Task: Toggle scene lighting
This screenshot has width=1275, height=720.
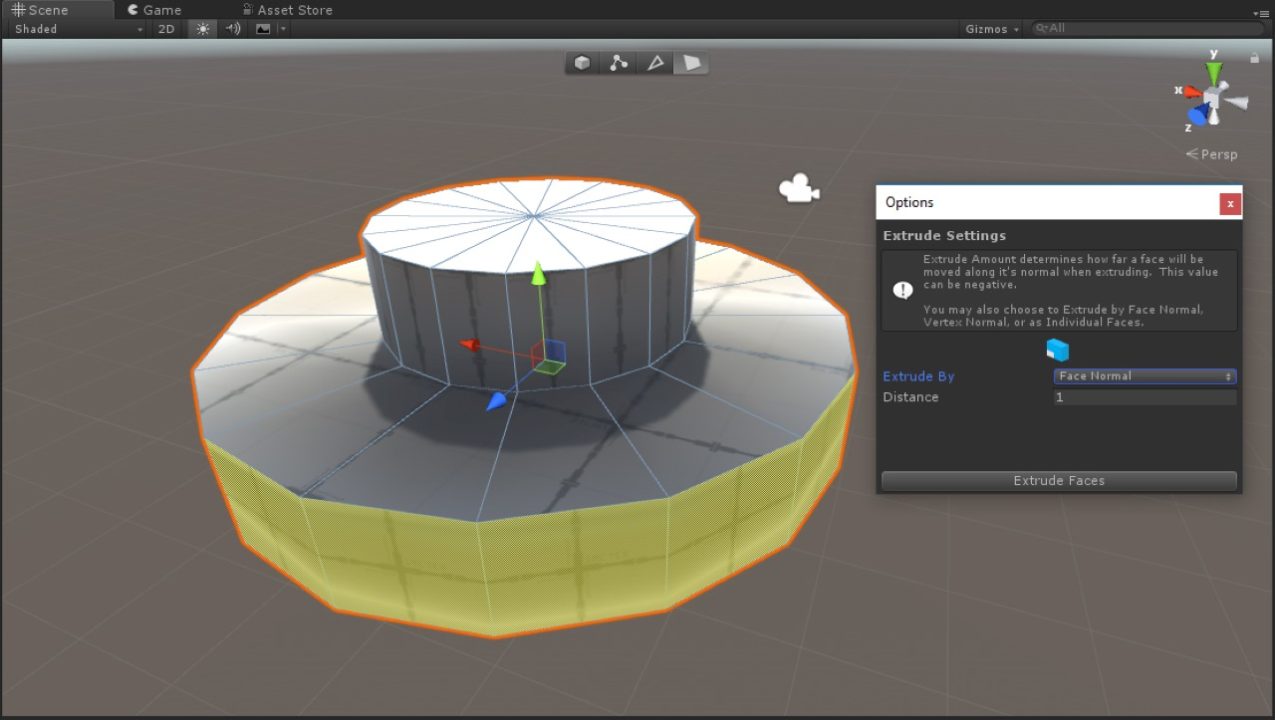Action: [x=202, y=29]
